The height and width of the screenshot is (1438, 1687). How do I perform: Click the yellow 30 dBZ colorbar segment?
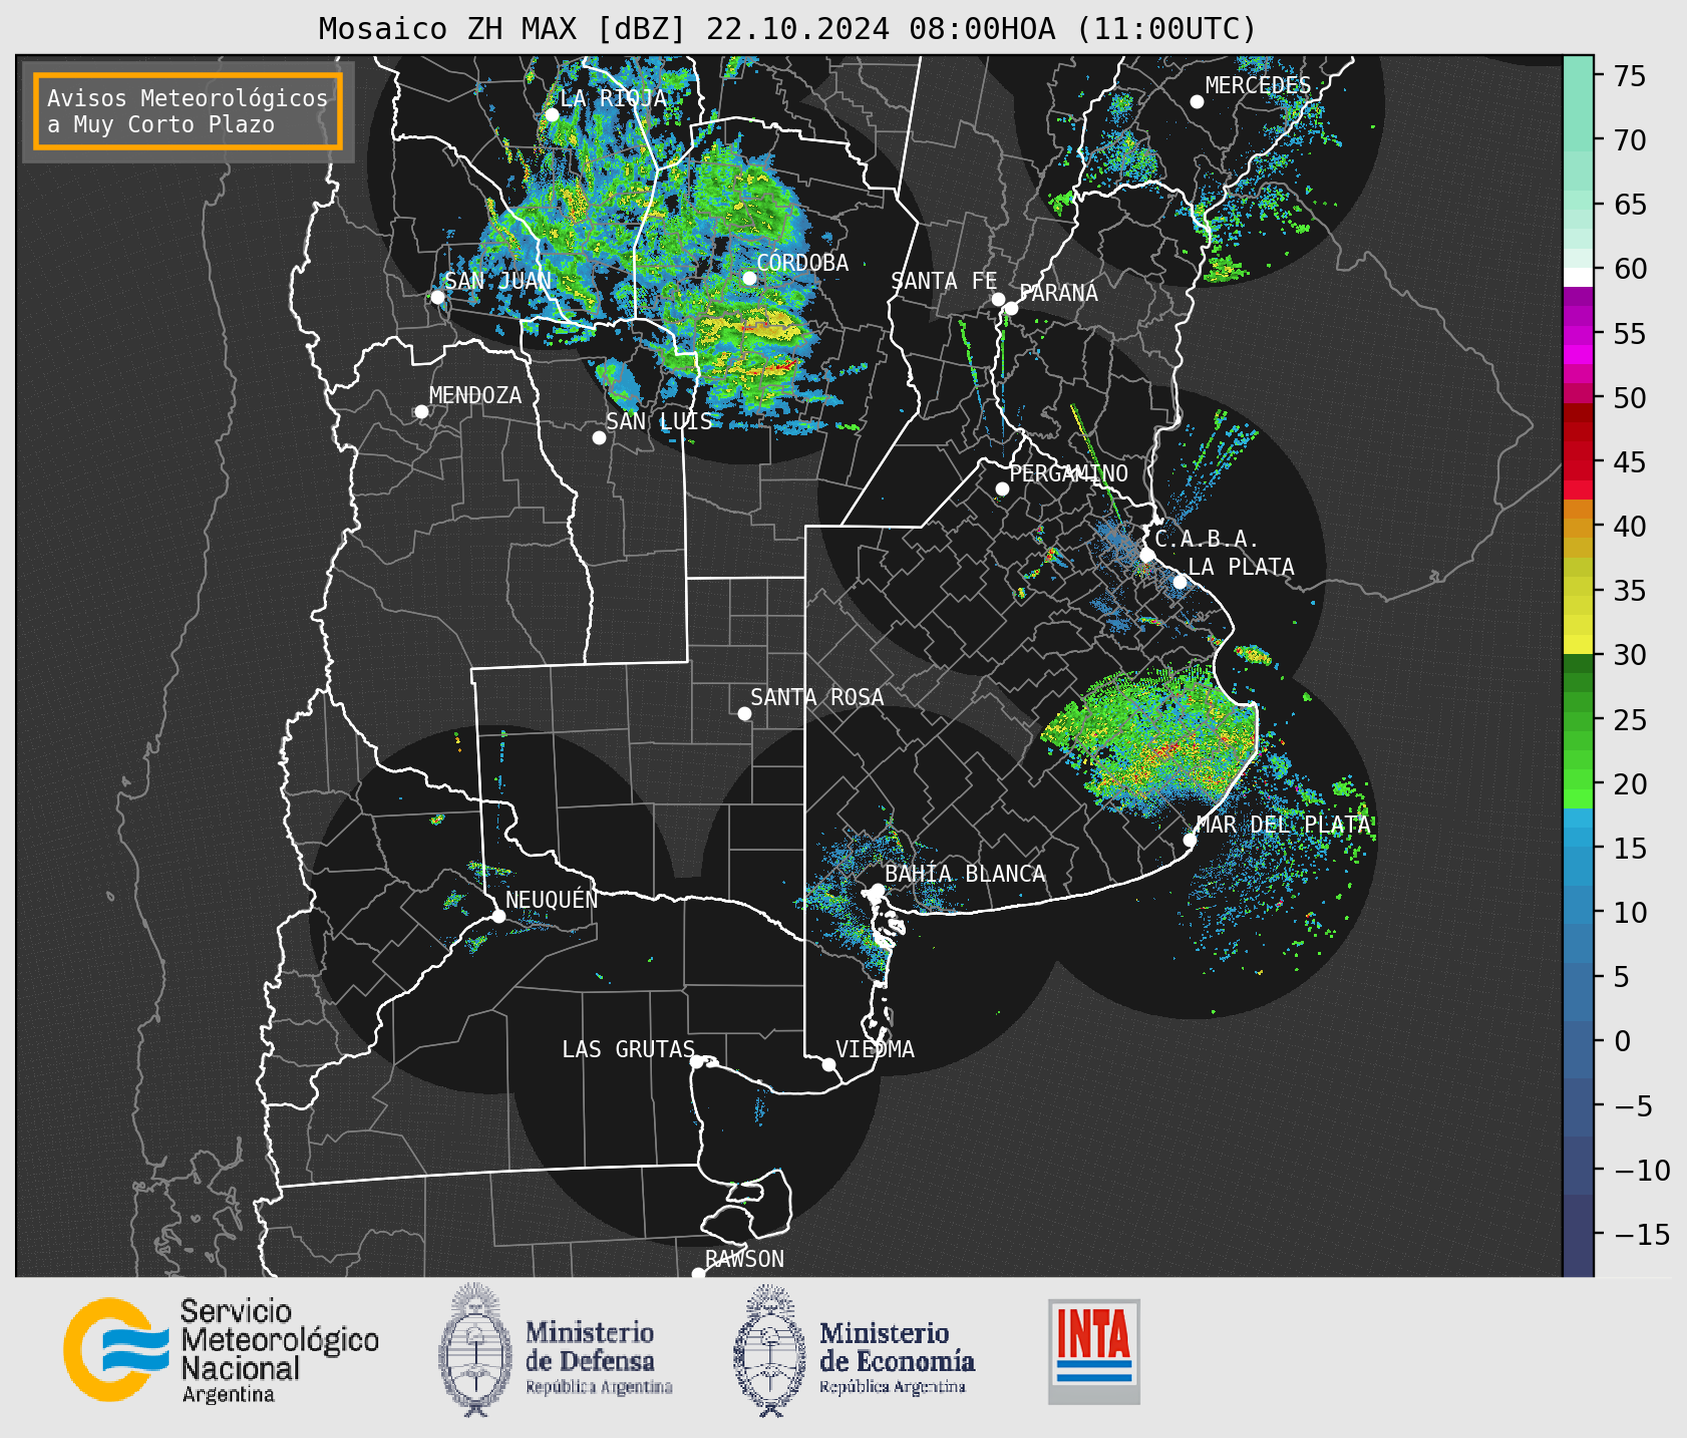tap(1578, 645)
